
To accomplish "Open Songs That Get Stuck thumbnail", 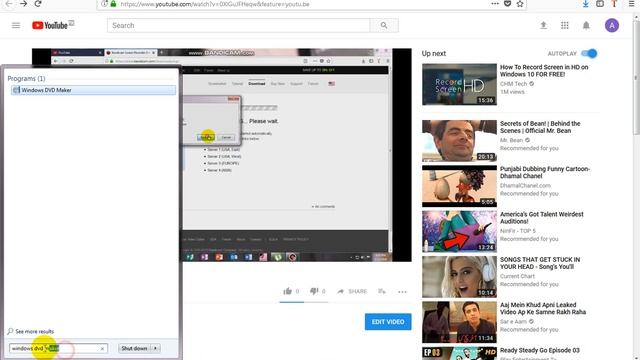I will pos(459,277).
